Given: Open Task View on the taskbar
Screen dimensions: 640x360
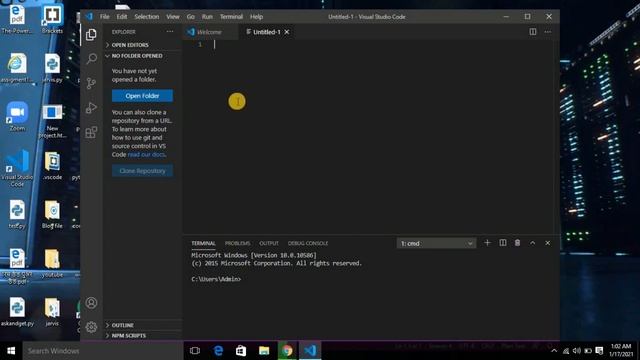Looking at the screenshot, I should pos(195,351).
